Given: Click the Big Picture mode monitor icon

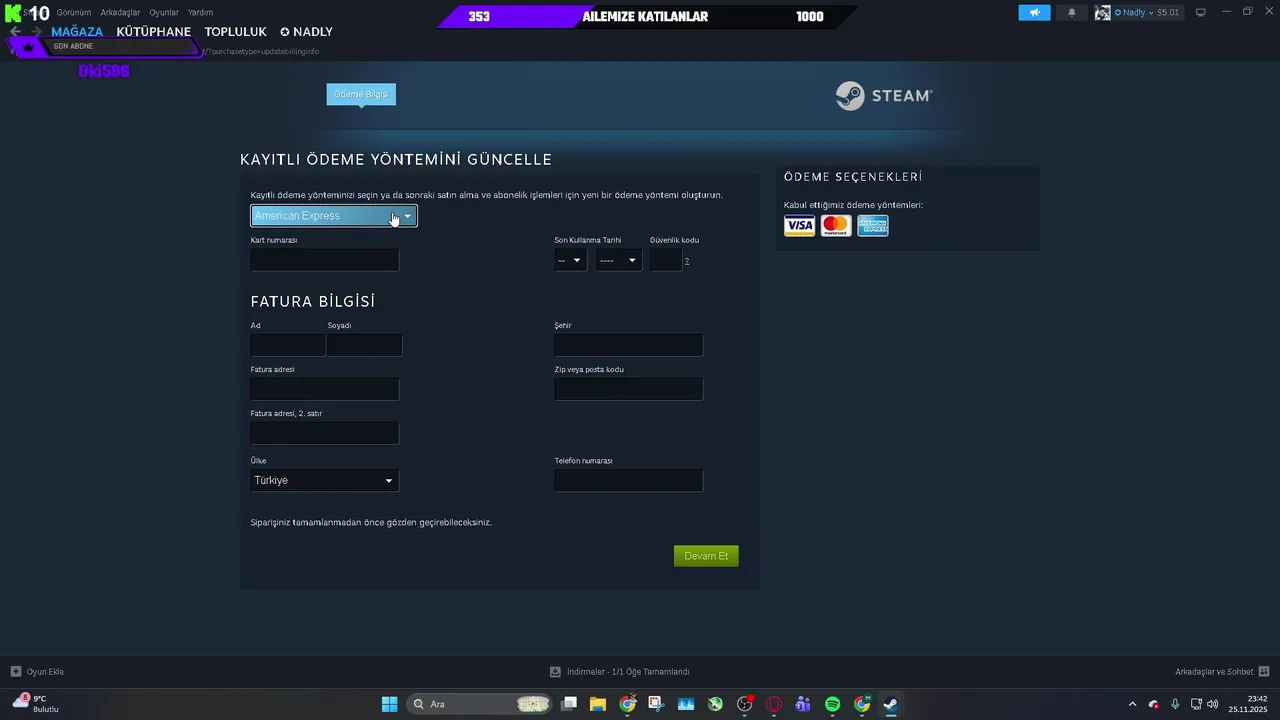Looking at the screenshot, I should (x=1201, y=12).
